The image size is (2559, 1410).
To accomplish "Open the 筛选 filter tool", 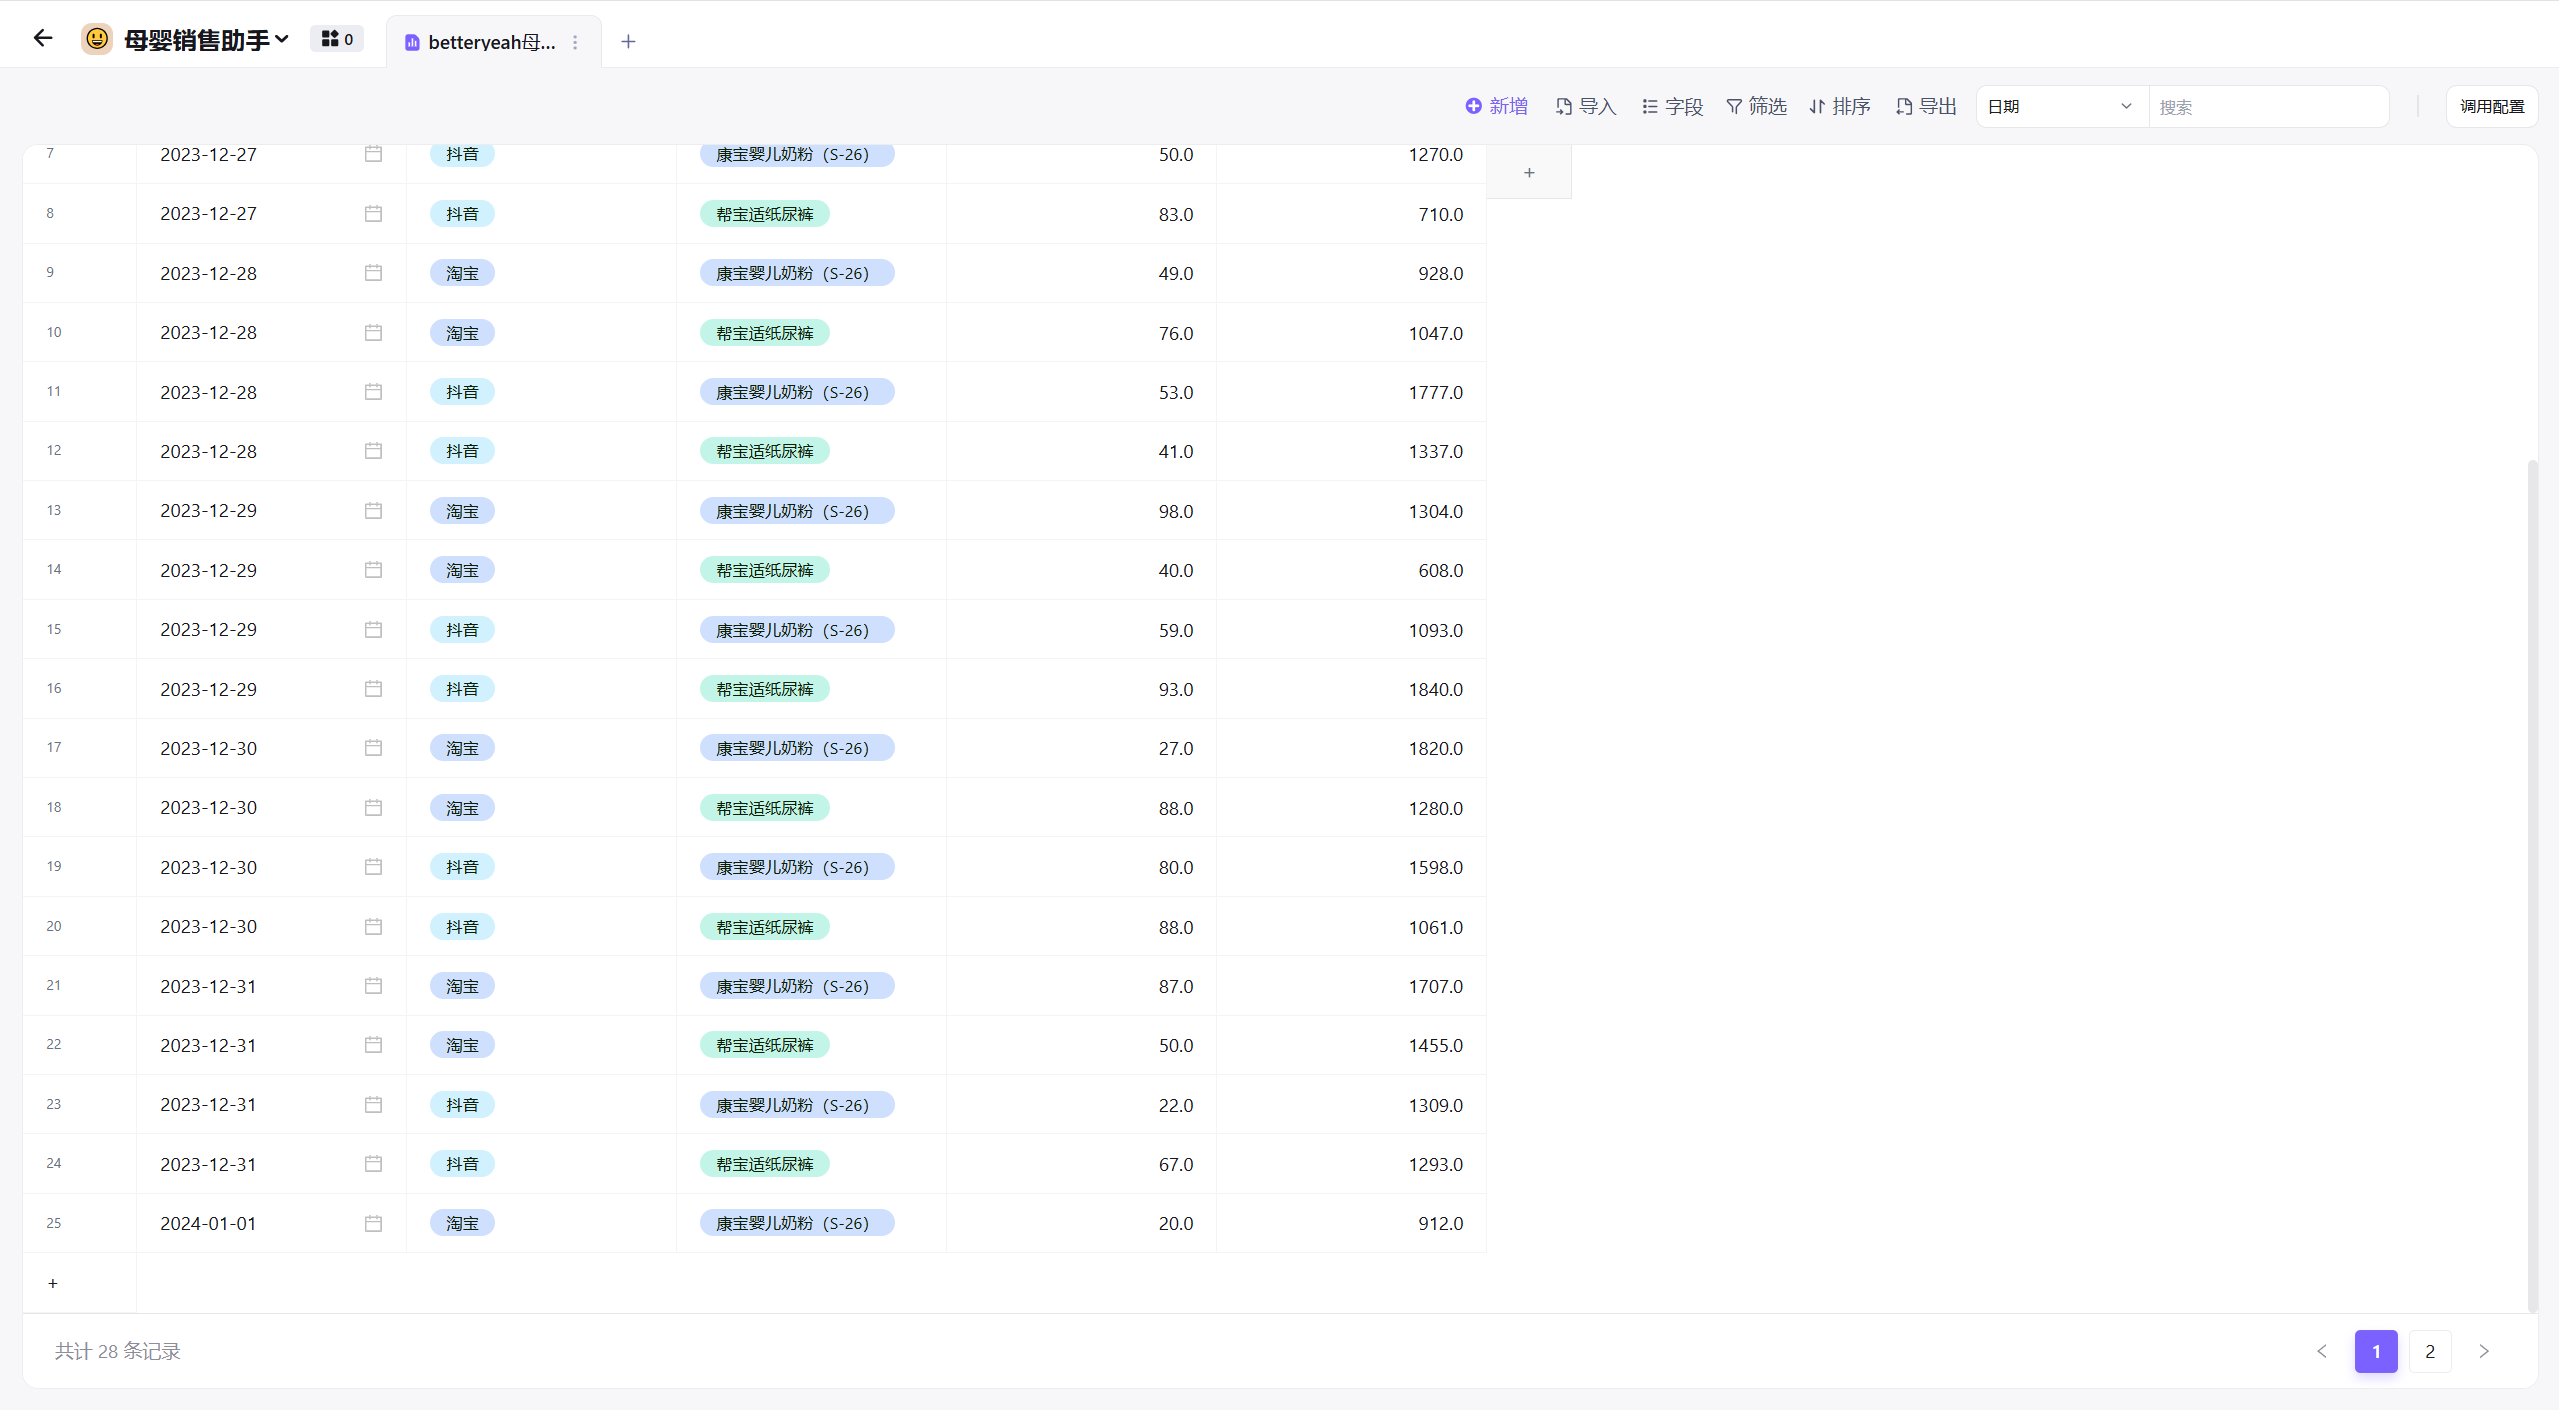I will coord(1756,106).
